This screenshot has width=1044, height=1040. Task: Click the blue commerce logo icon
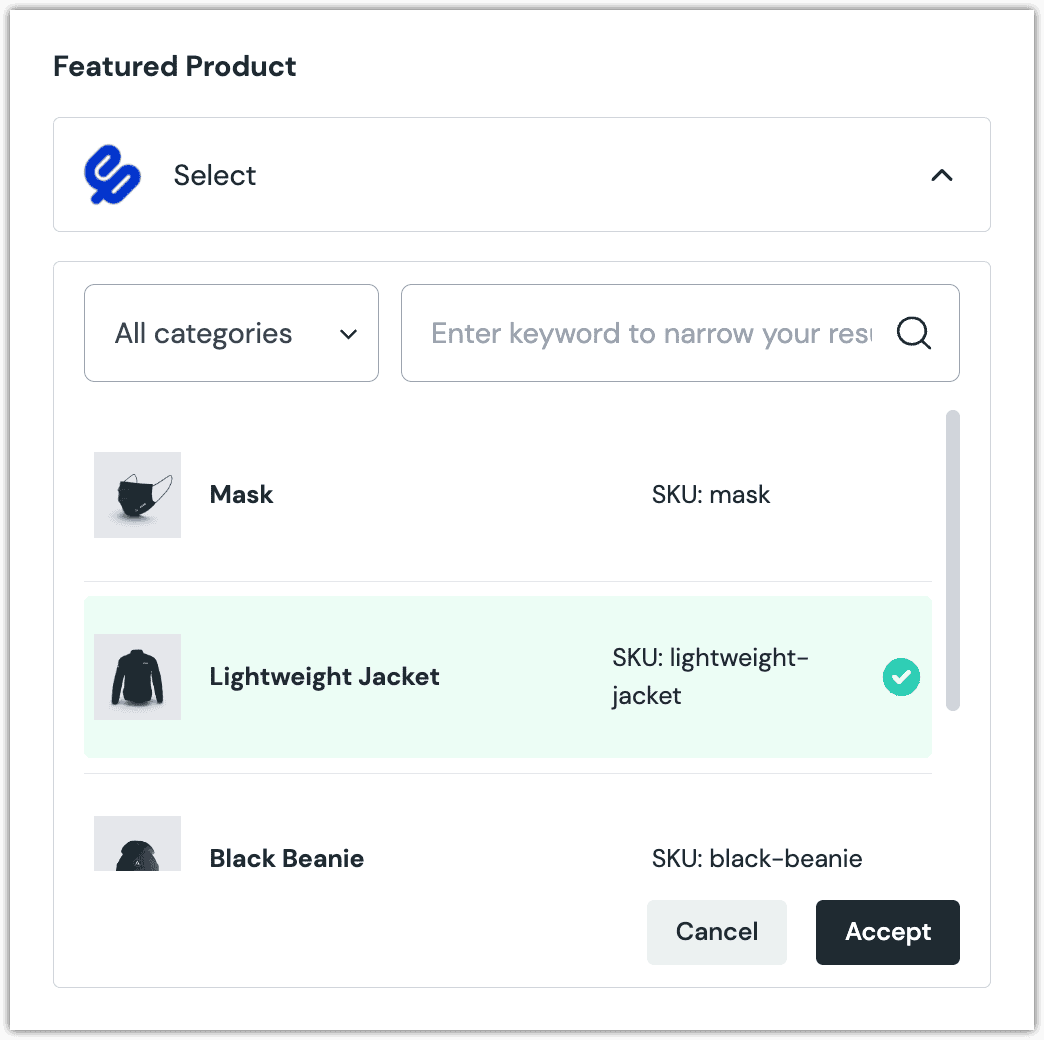112,175
